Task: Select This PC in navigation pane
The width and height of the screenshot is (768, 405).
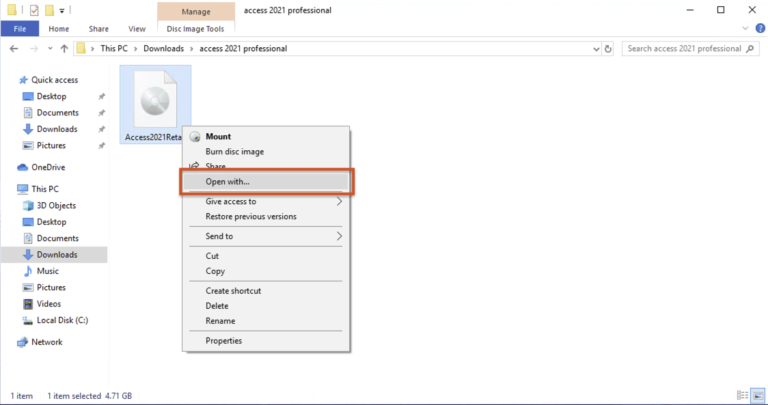Action: coord(45,189)
